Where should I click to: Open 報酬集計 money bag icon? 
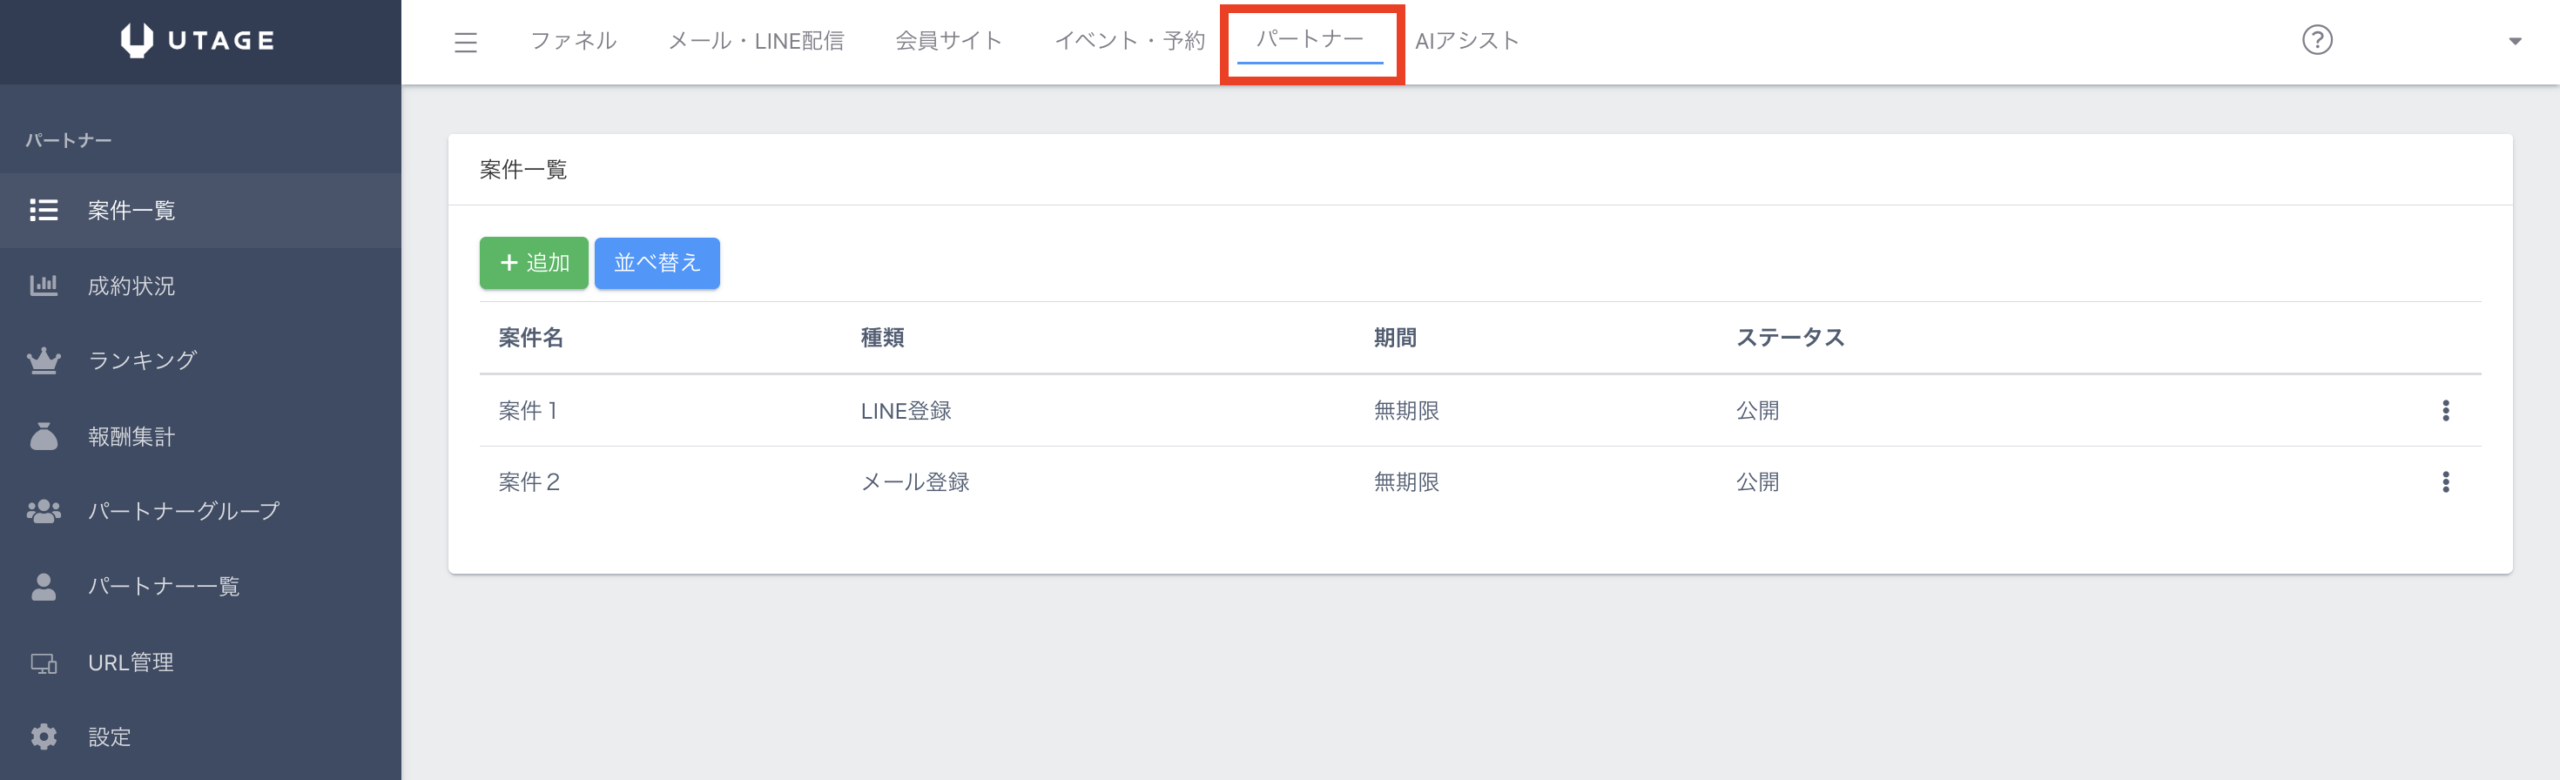tap(43, 437)
